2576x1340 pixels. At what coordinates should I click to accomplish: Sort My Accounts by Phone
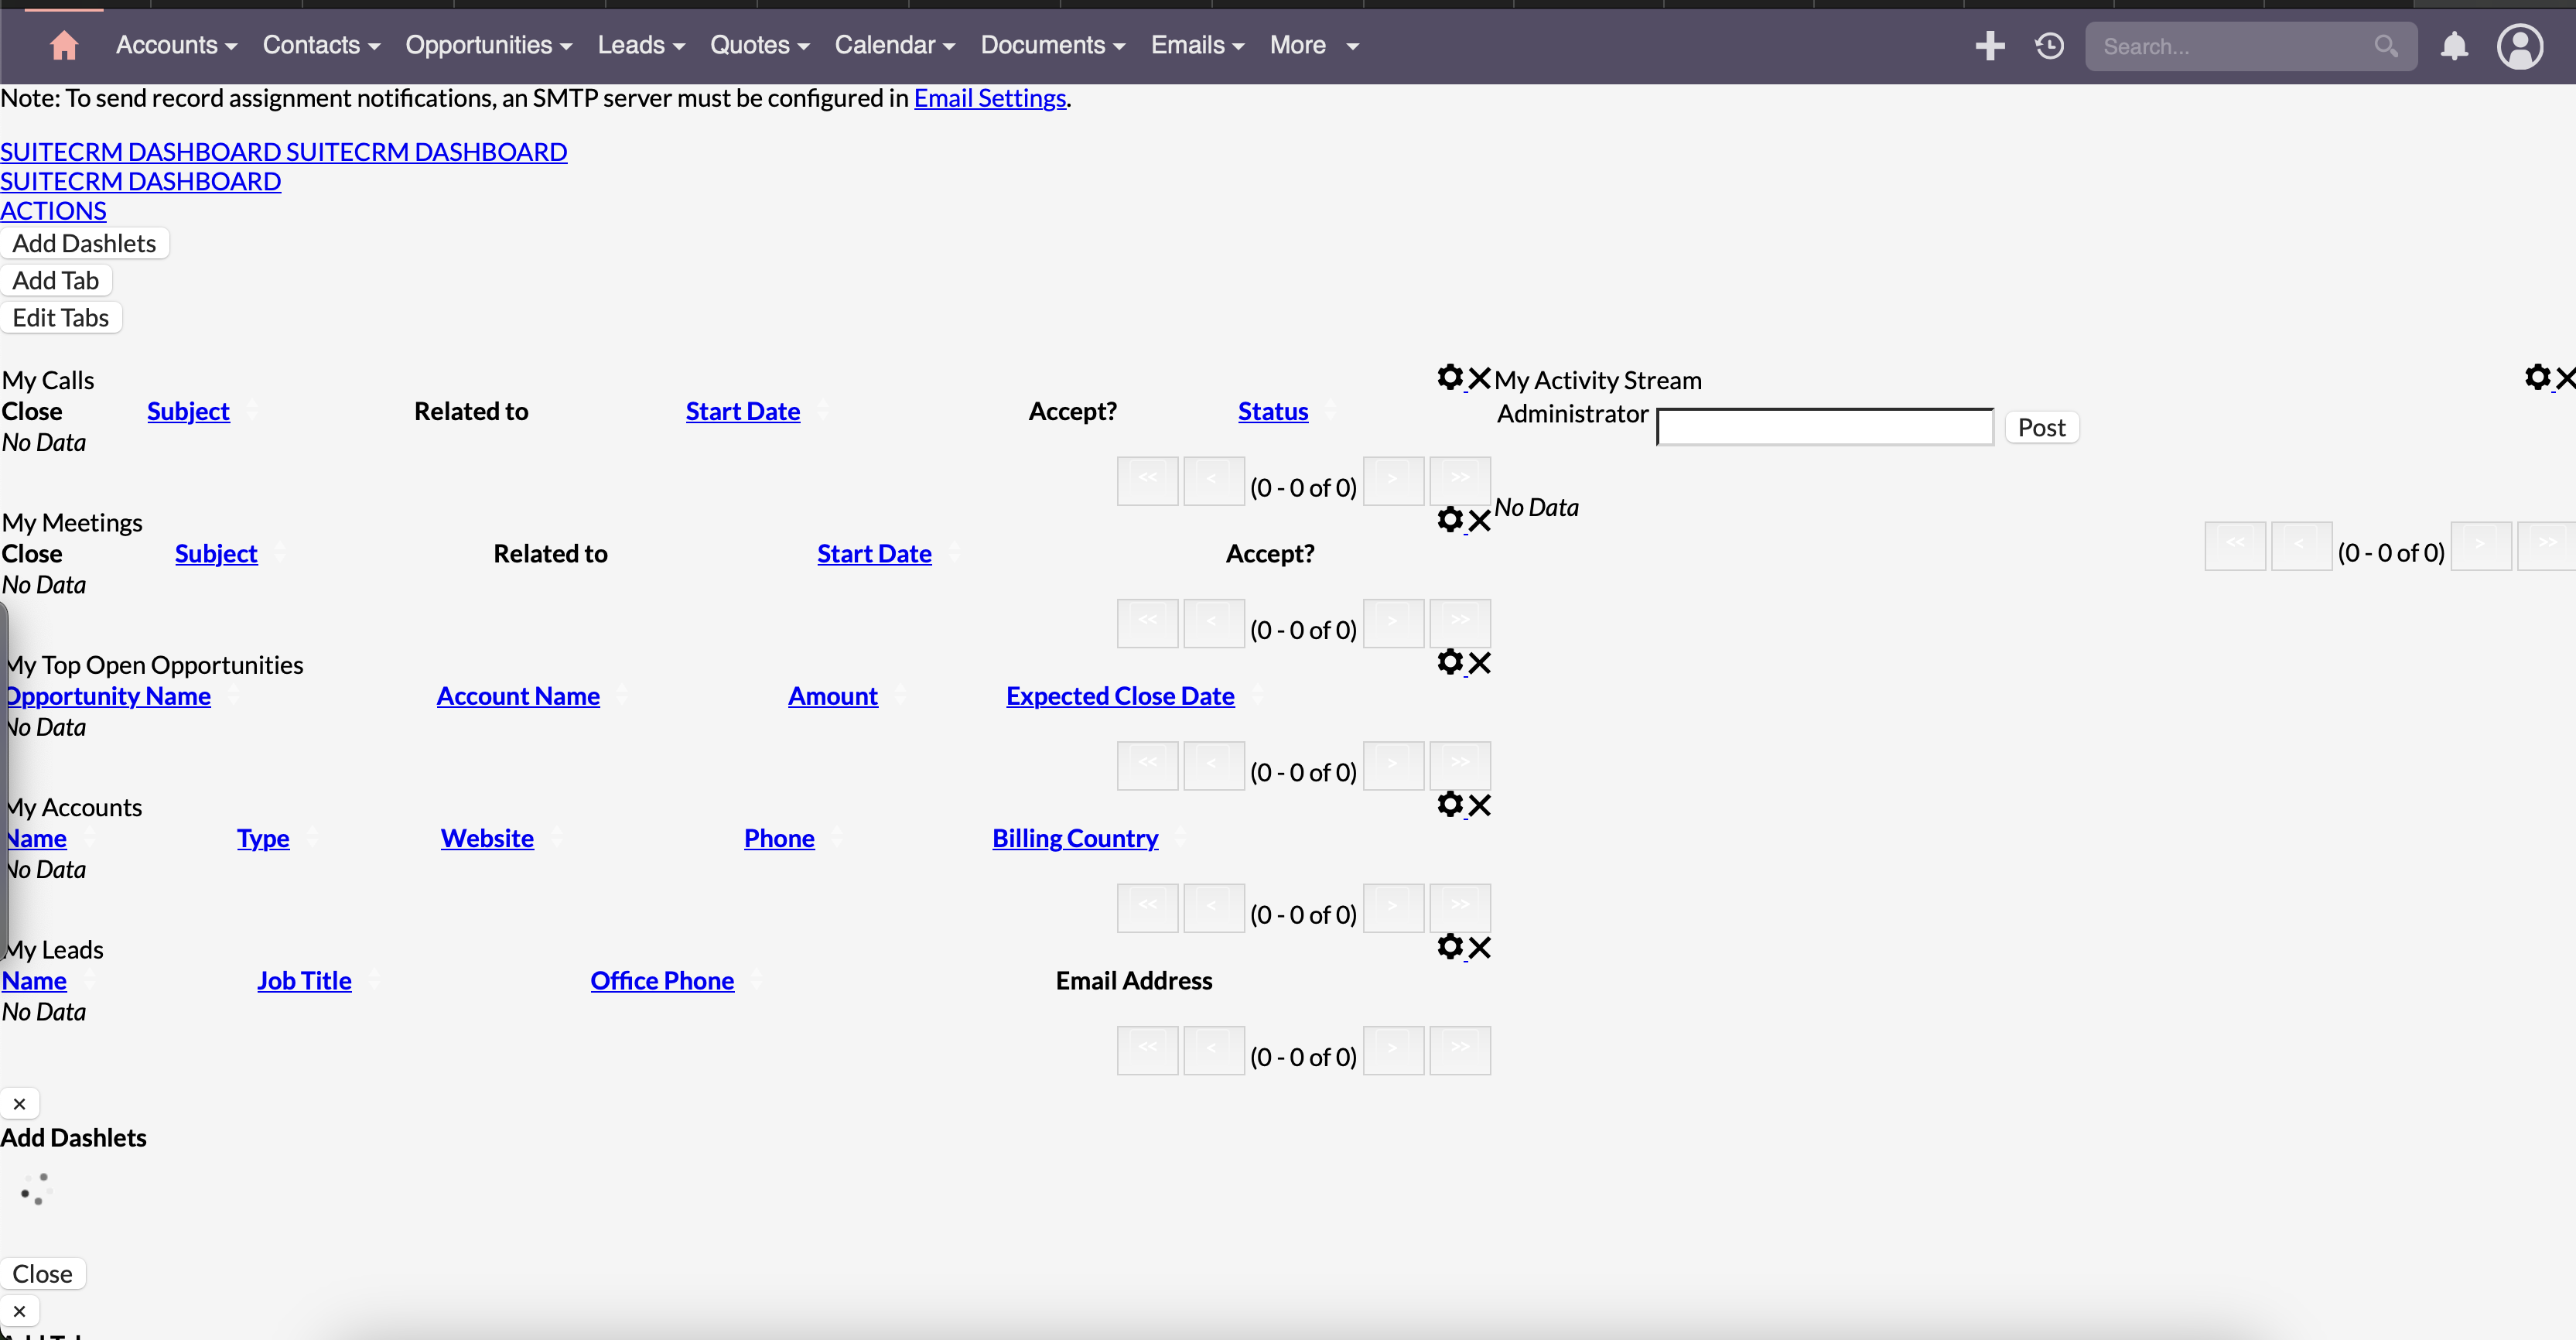(x=779, y=838)
